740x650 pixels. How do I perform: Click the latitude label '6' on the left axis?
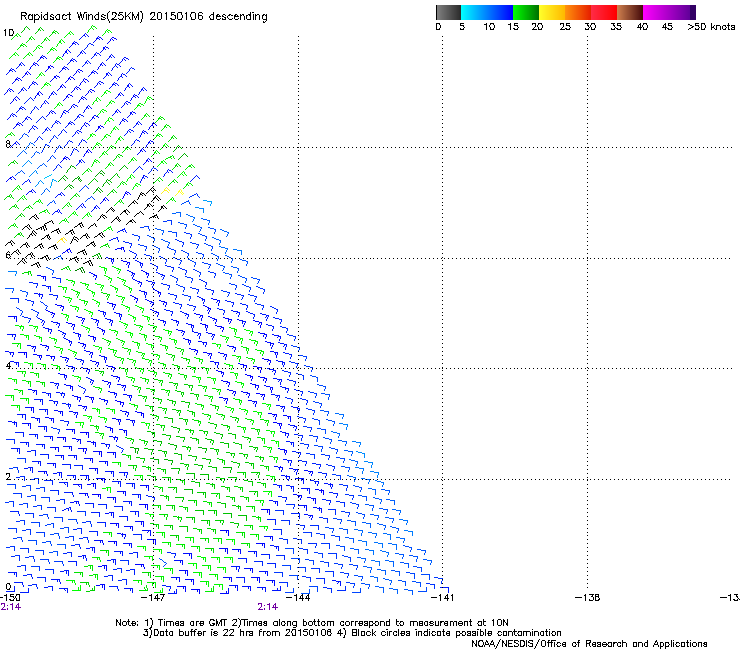8,255
